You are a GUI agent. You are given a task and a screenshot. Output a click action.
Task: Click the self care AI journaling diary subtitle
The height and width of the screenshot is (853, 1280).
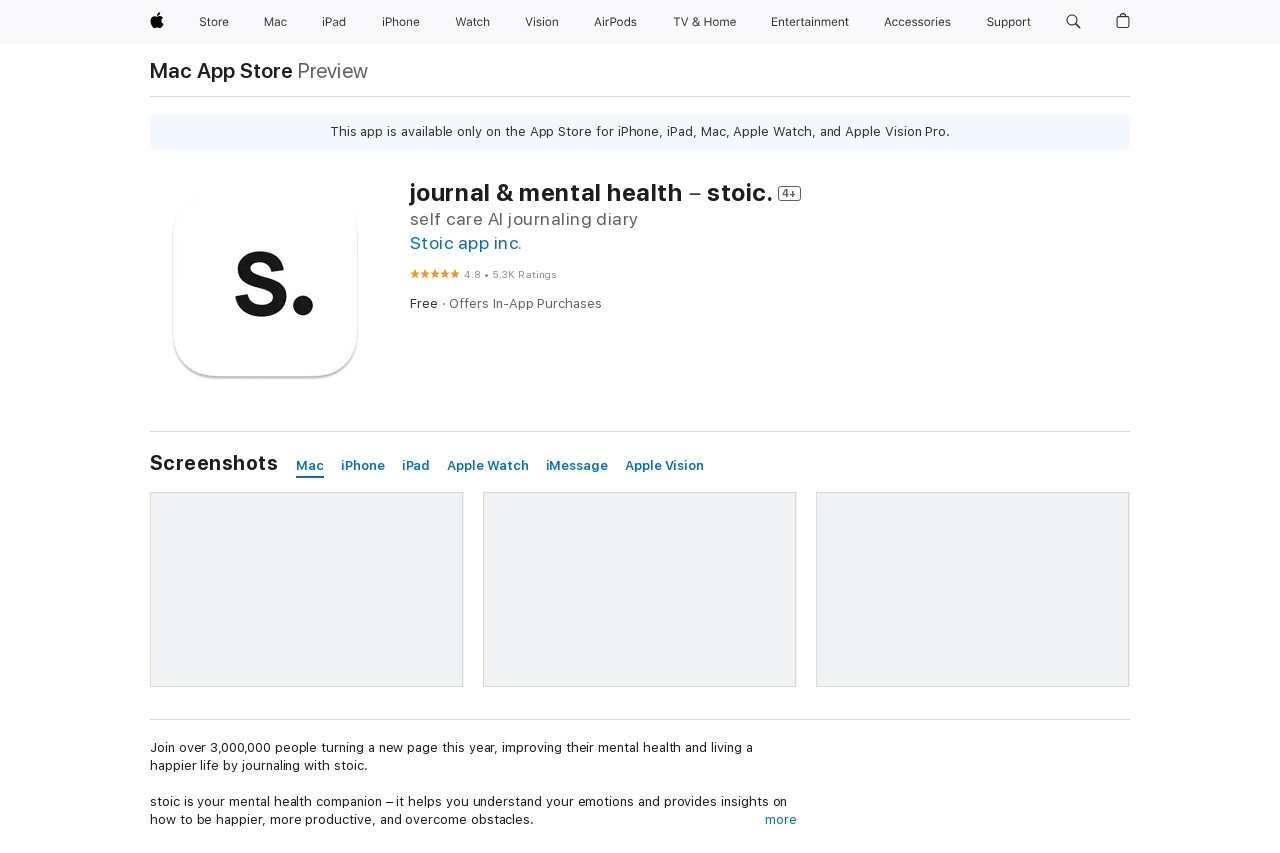point(524,220)
